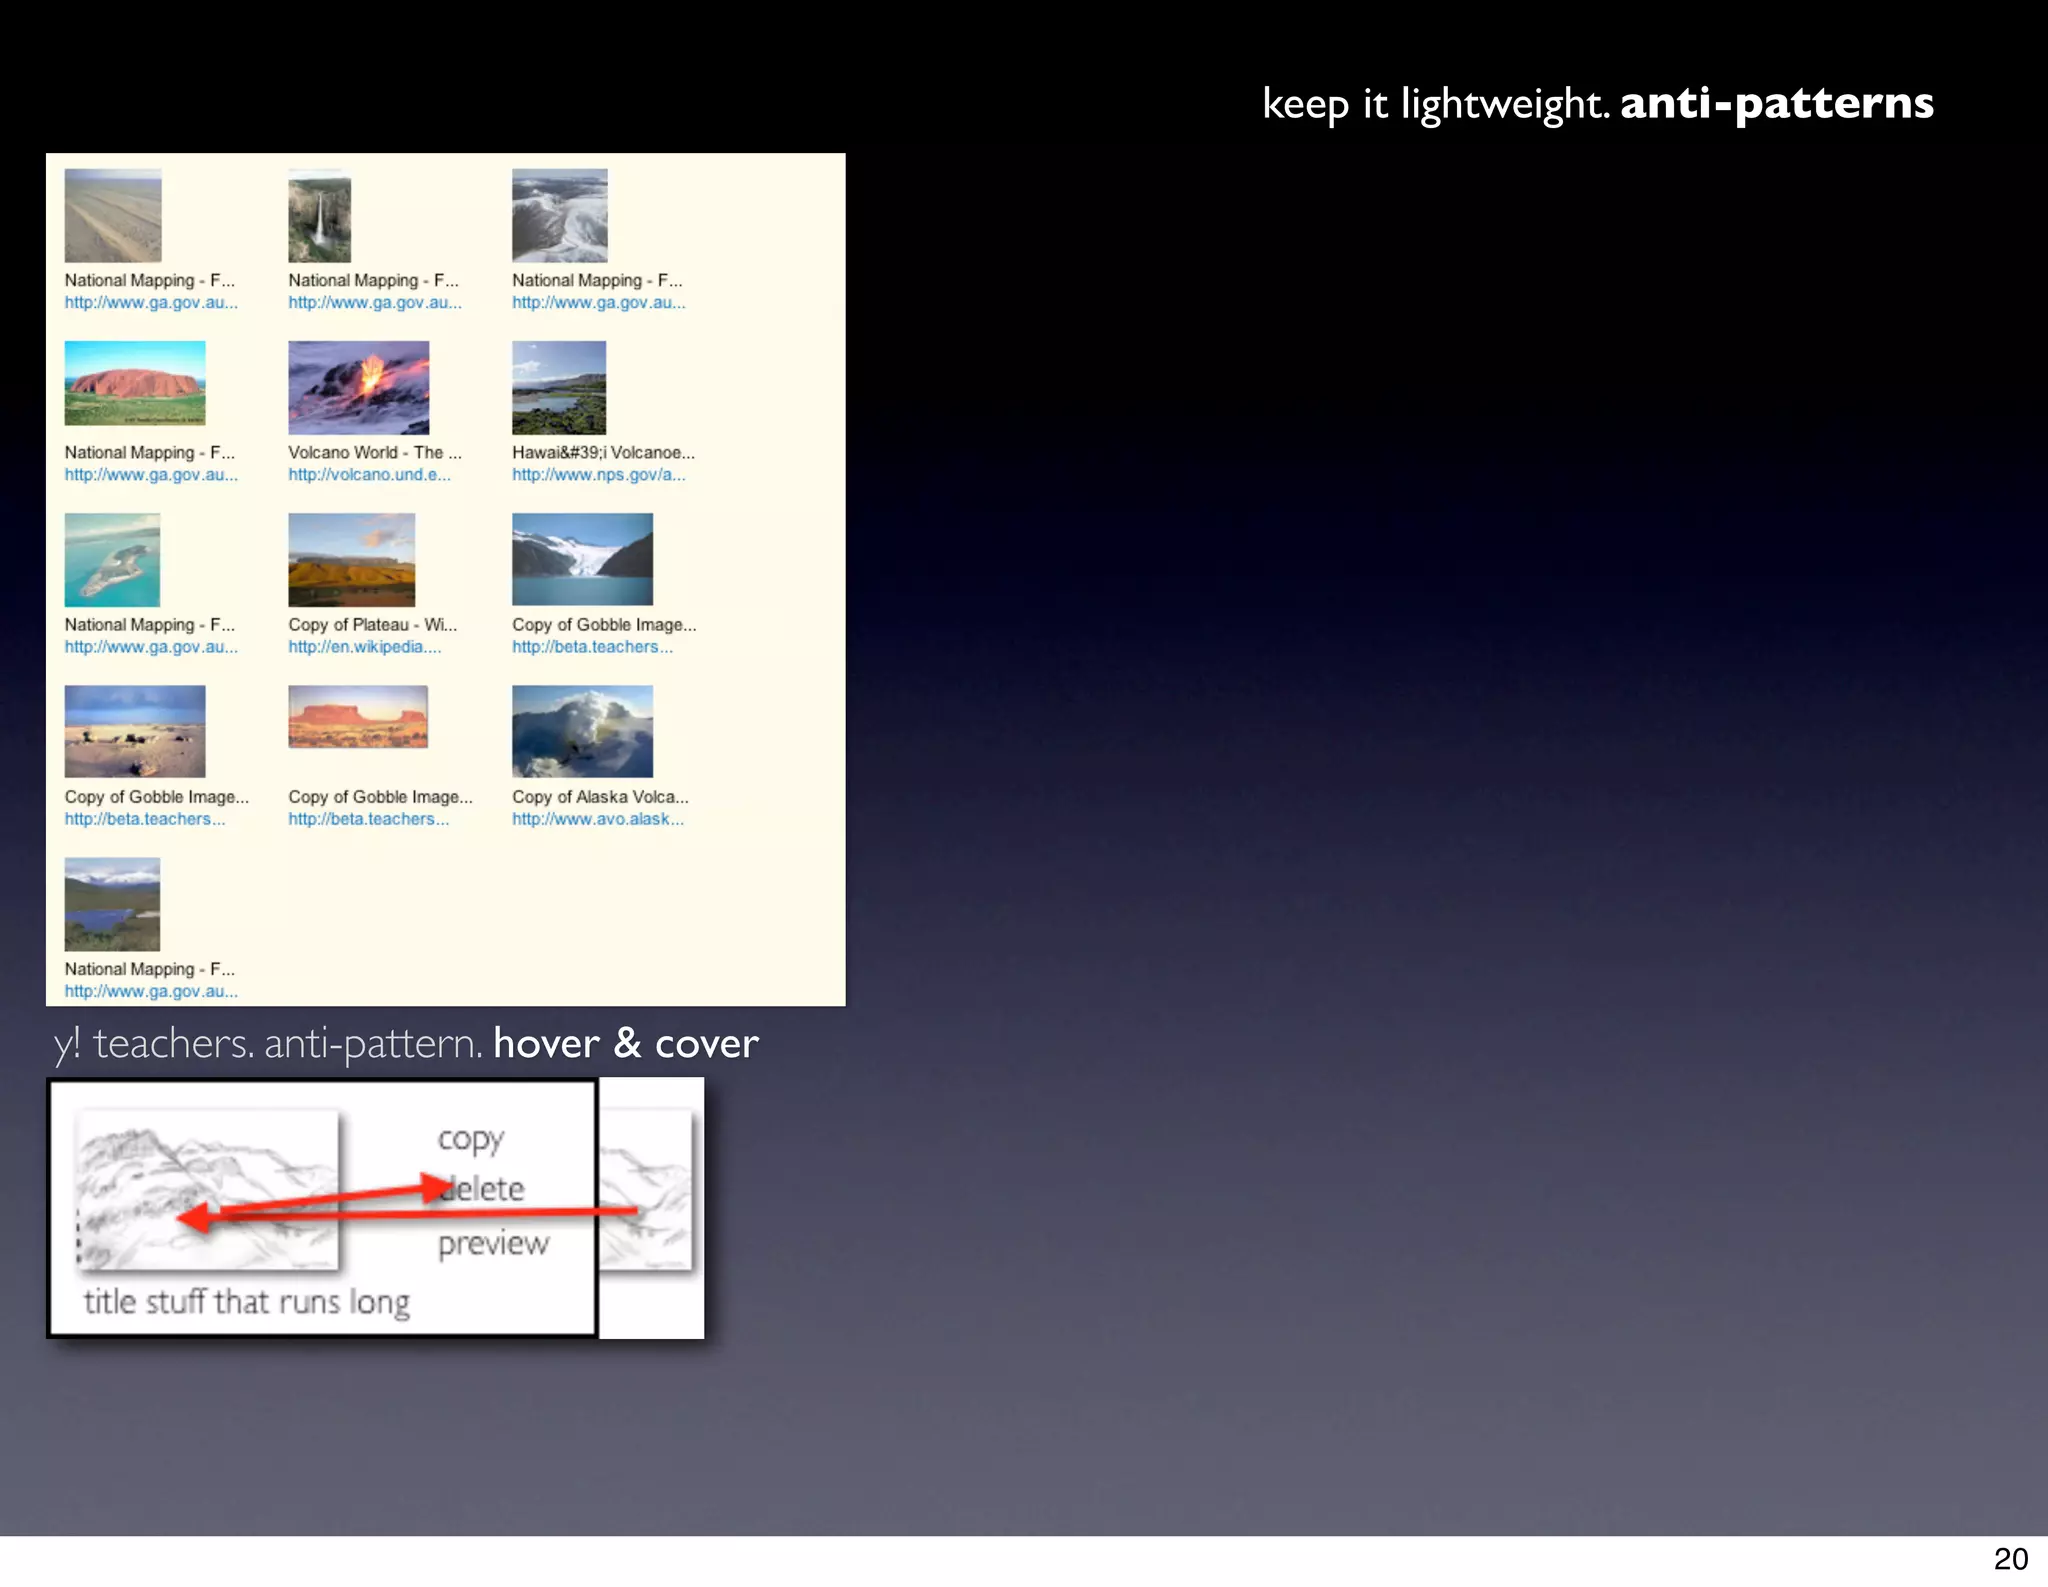Open beta.teachers link under red mesa thumbnail
Image resolution: width=2048 pixels, height=1587 pixels.
click(369, 819)
